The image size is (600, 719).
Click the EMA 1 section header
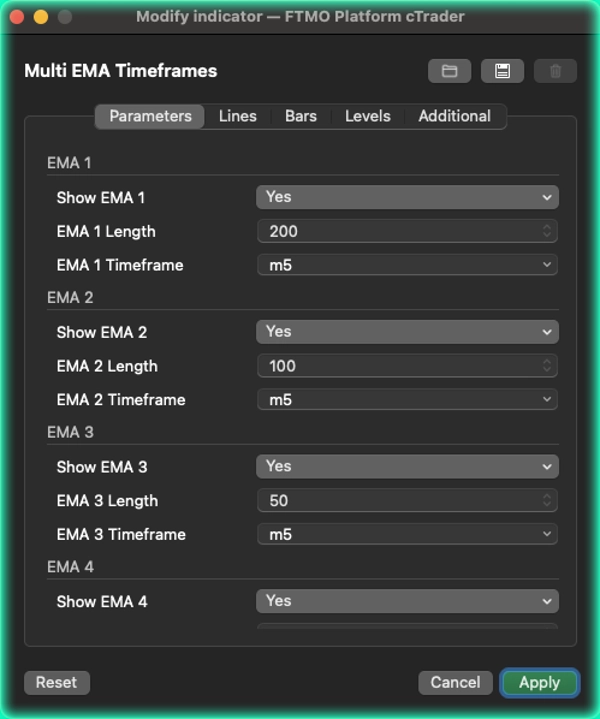(69, 163)
